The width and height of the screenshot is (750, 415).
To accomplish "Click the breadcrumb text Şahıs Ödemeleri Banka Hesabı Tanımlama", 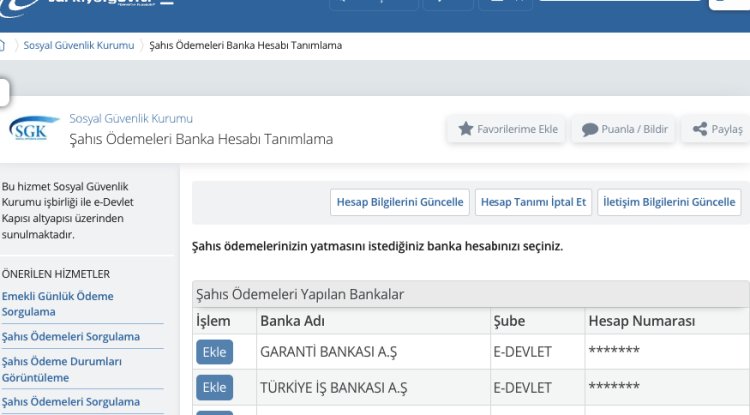I will click(245, 45).
